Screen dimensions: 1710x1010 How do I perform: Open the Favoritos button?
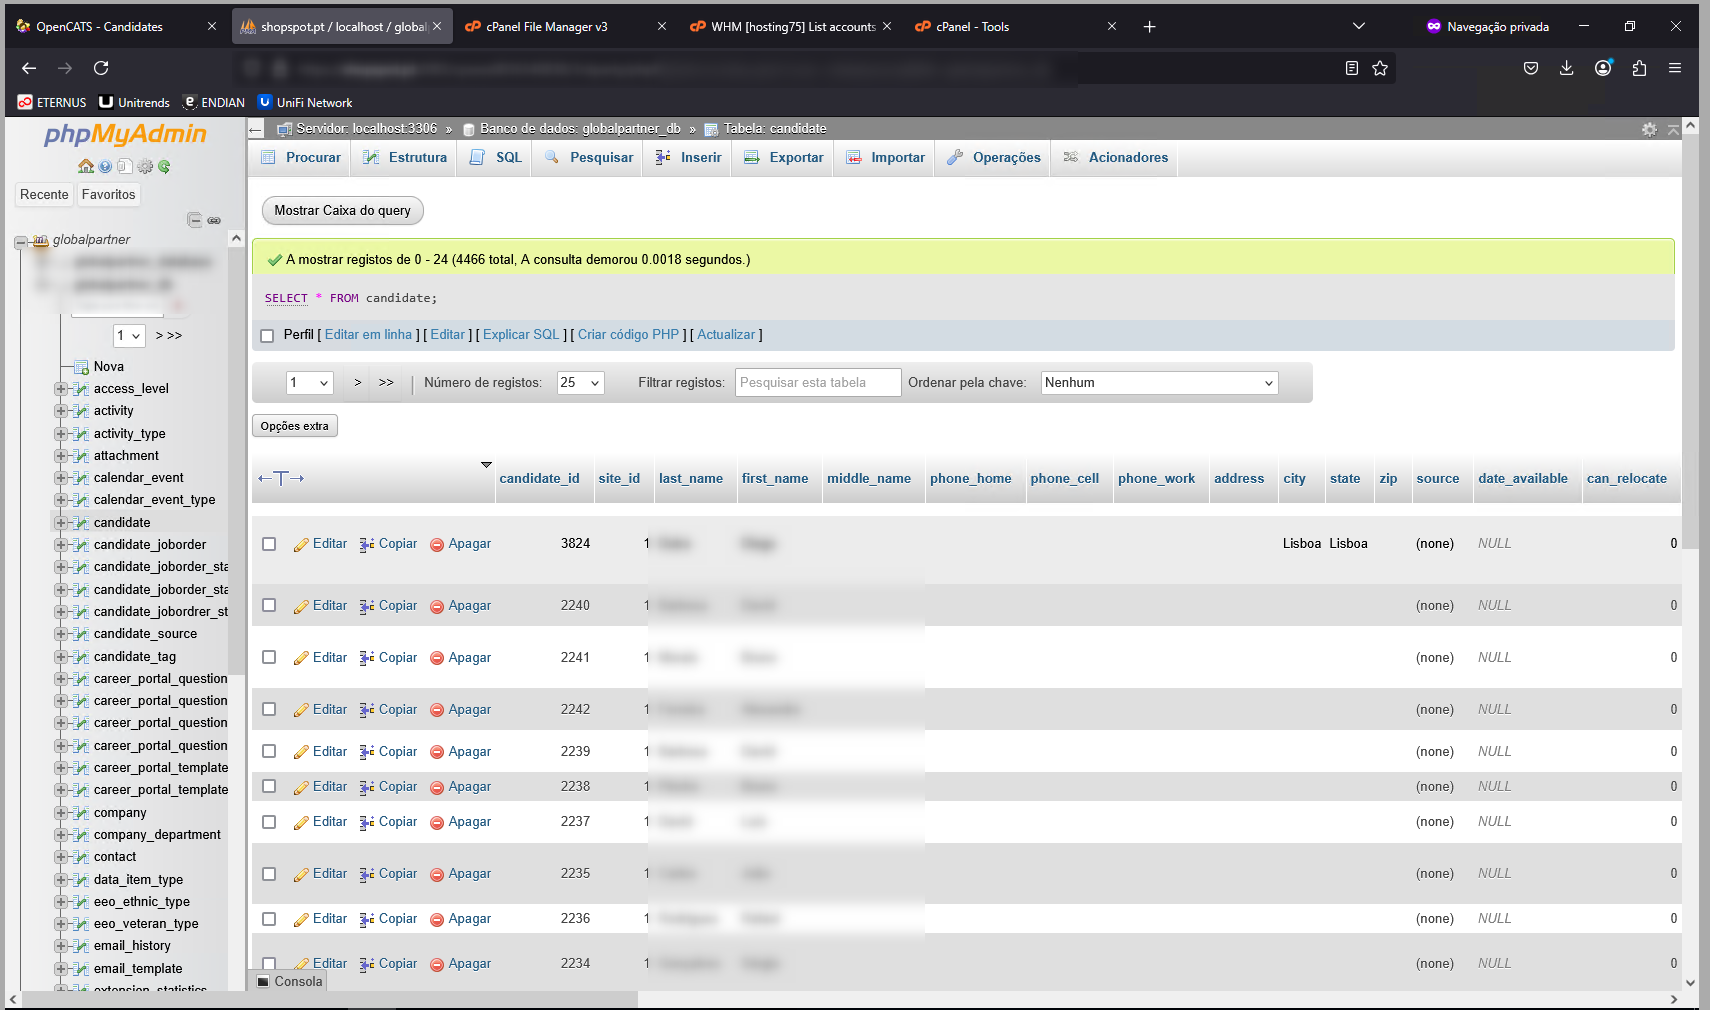(109, 195)
